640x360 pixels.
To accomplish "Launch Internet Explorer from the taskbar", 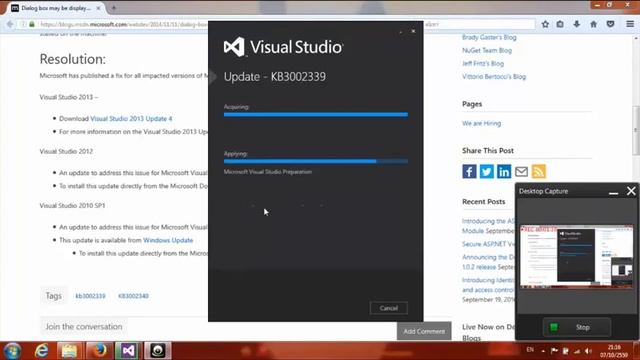I will click(x=42, y=351).
